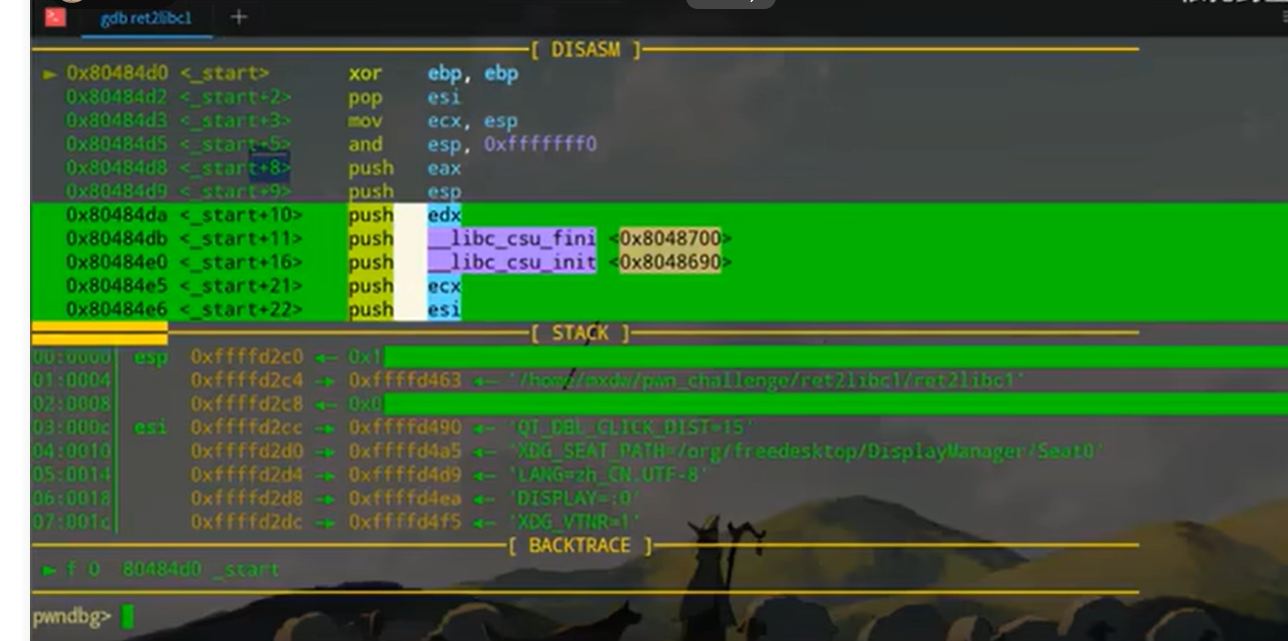The height and width of the screenshot is (641, 1288).
Task: Click the DISASM section header
Action: 585,49
